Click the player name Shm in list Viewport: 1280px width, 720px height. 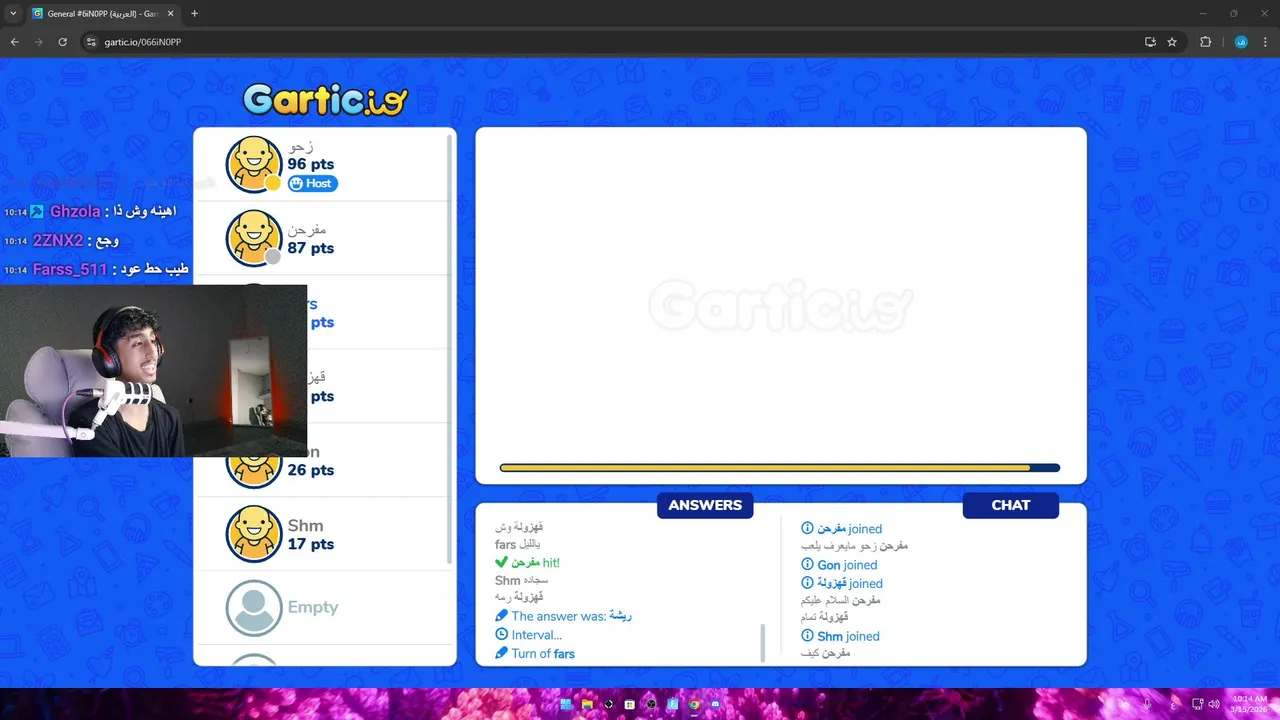tap(305, 525)
